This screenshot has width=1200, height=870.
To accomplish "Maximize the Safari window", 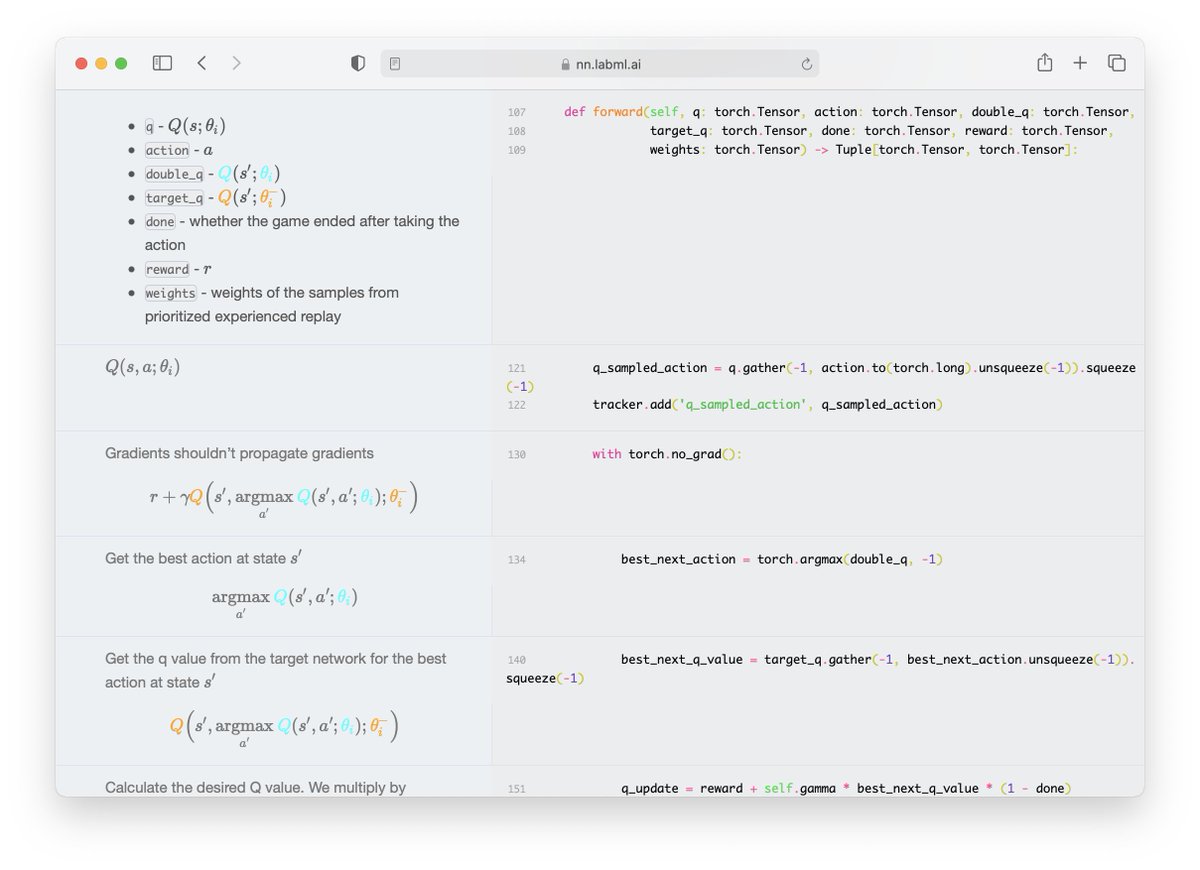I will 121,63.
